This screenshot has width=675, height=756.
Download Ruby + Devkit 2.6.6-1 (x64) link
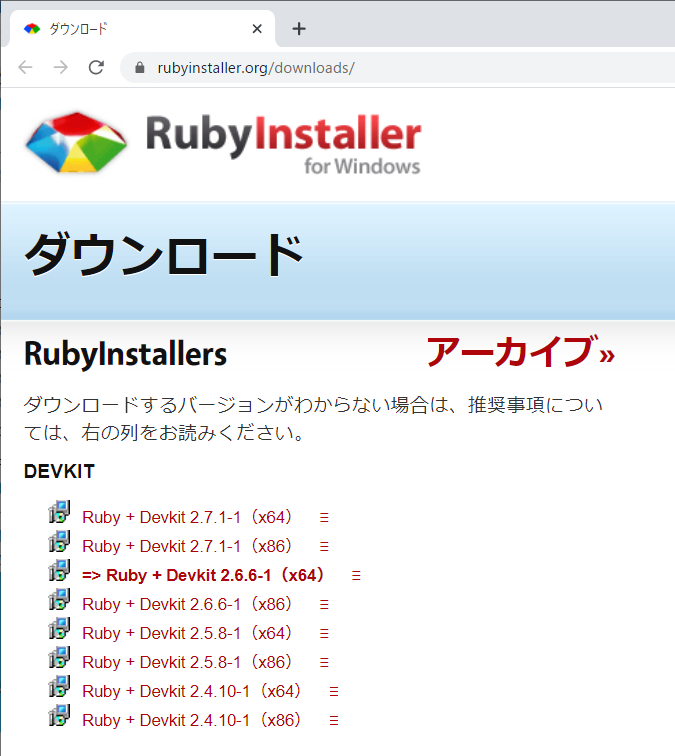click(x=203, y=575)
